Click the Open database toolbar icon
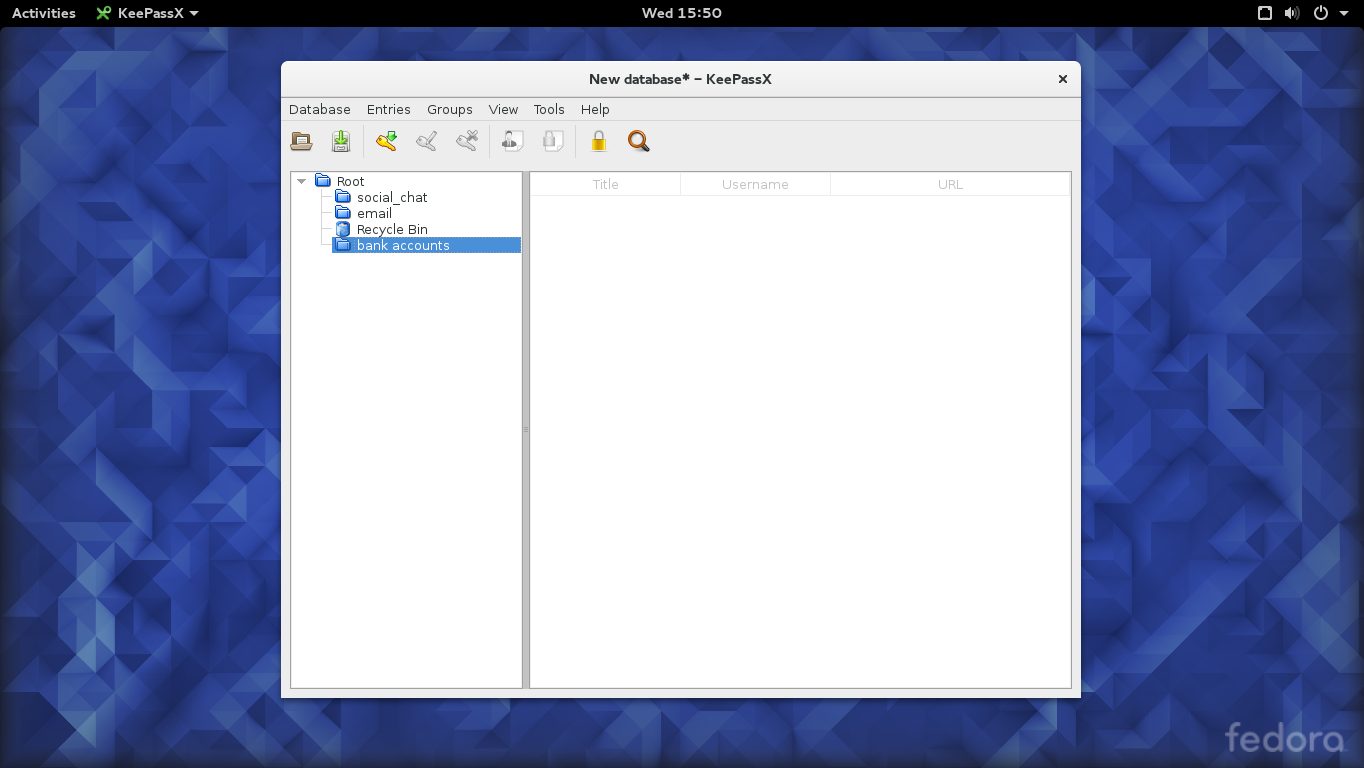This screenshot has width=1364, height=768. 301,142
